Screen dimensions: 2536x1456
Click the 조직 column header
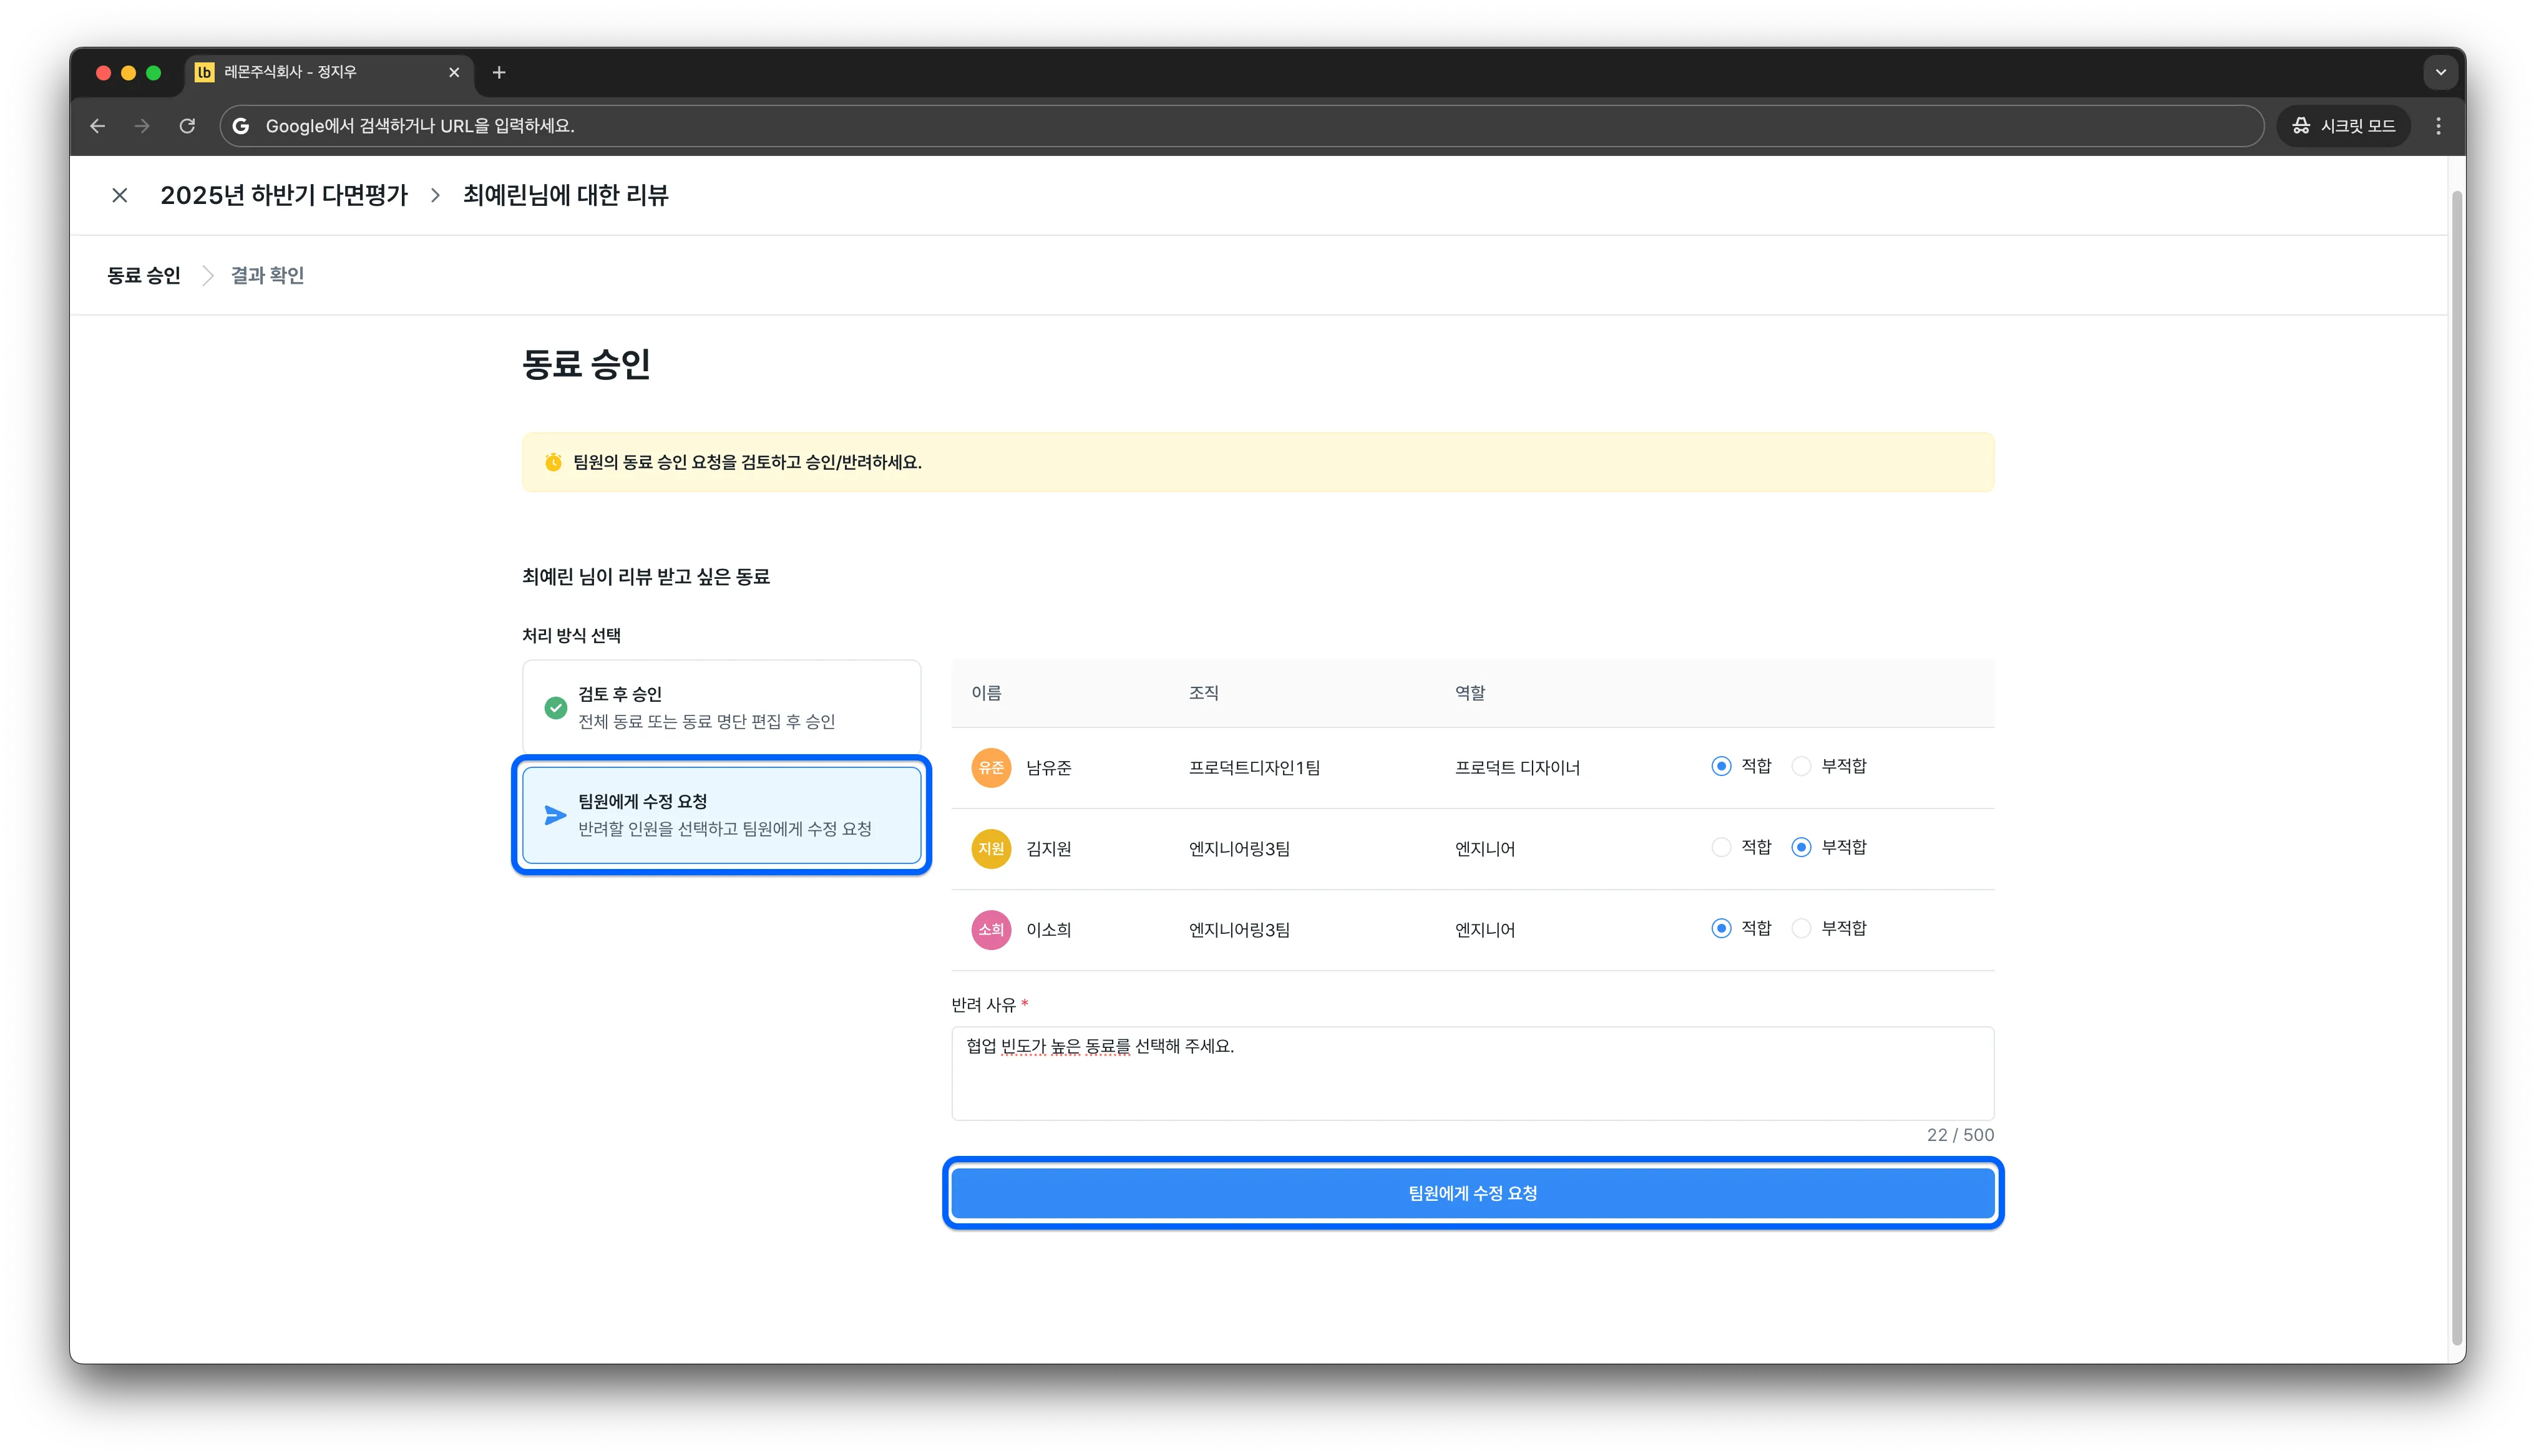pyautogui.click(x=1203, y=693)
